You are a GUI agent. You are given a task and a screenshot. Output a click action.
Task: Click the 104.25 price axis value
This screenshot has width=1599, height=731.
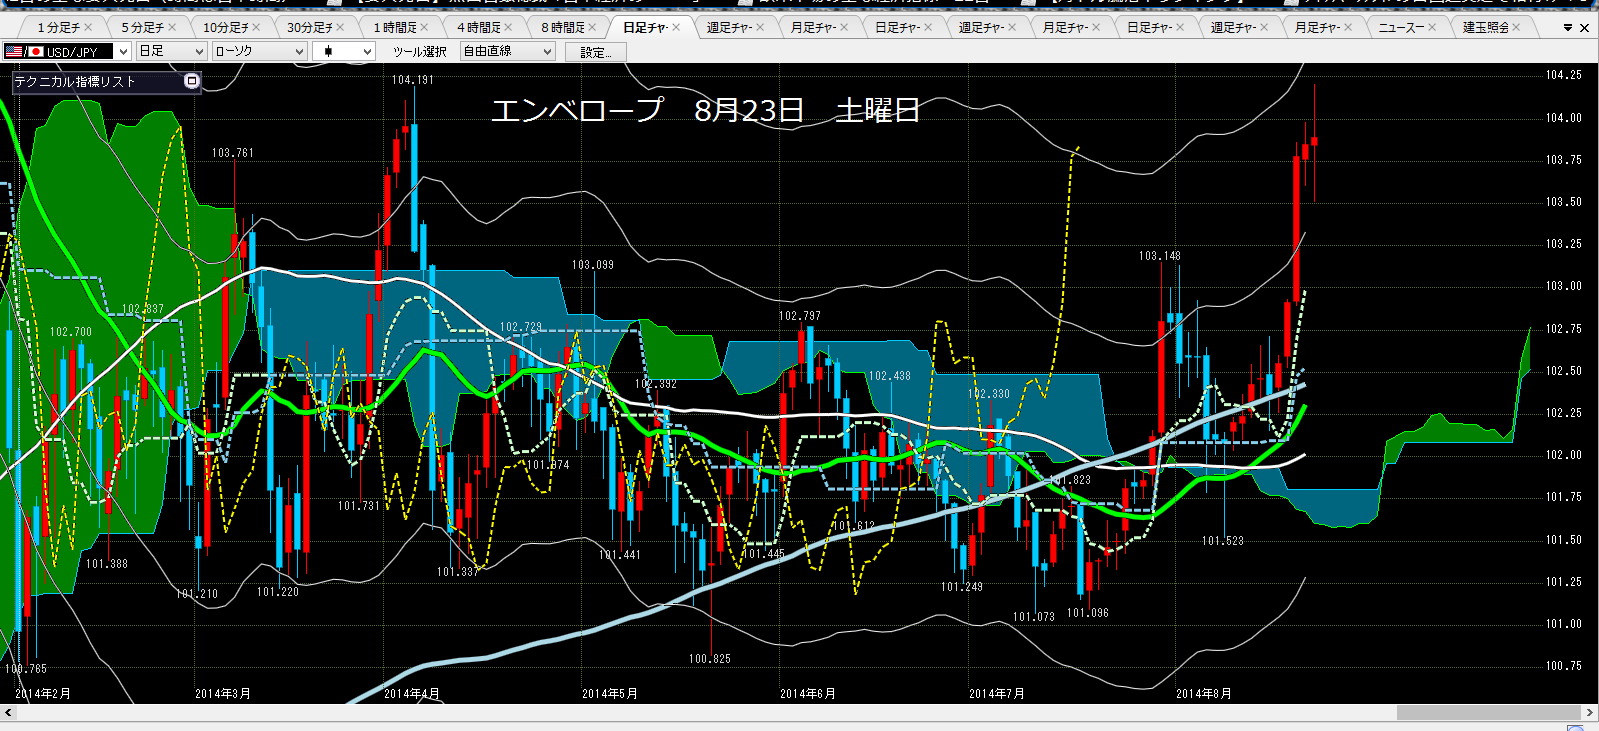[1563, 75]
